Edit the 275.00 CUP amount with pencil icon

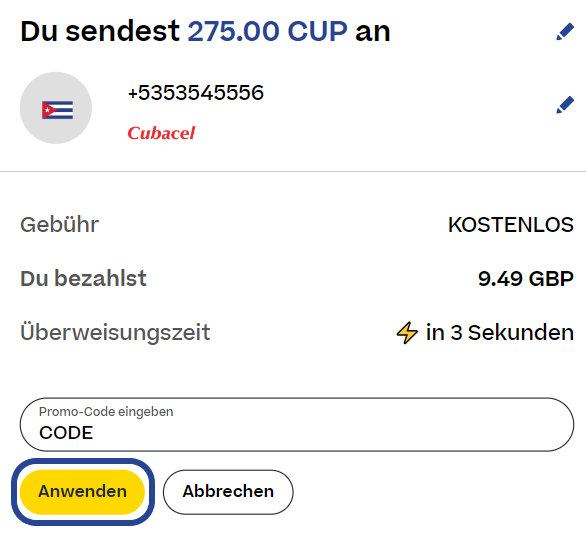coord(565,32)
